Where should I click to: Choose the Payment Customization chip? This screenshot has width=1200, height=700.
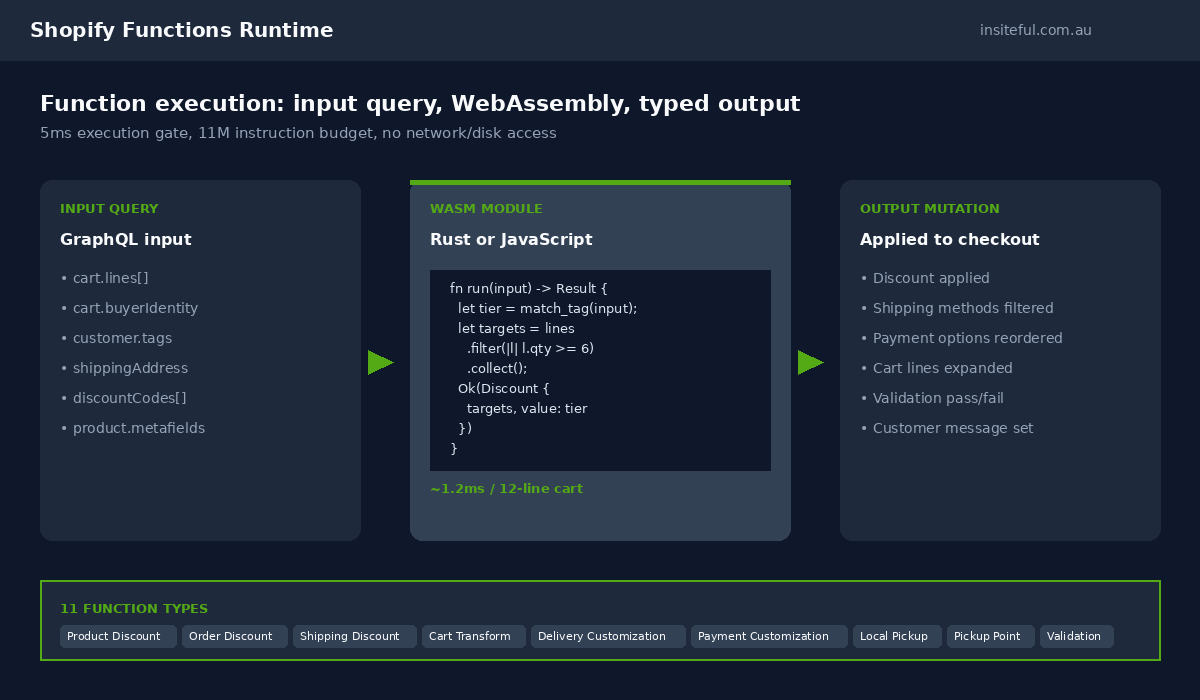coord(769,636)
